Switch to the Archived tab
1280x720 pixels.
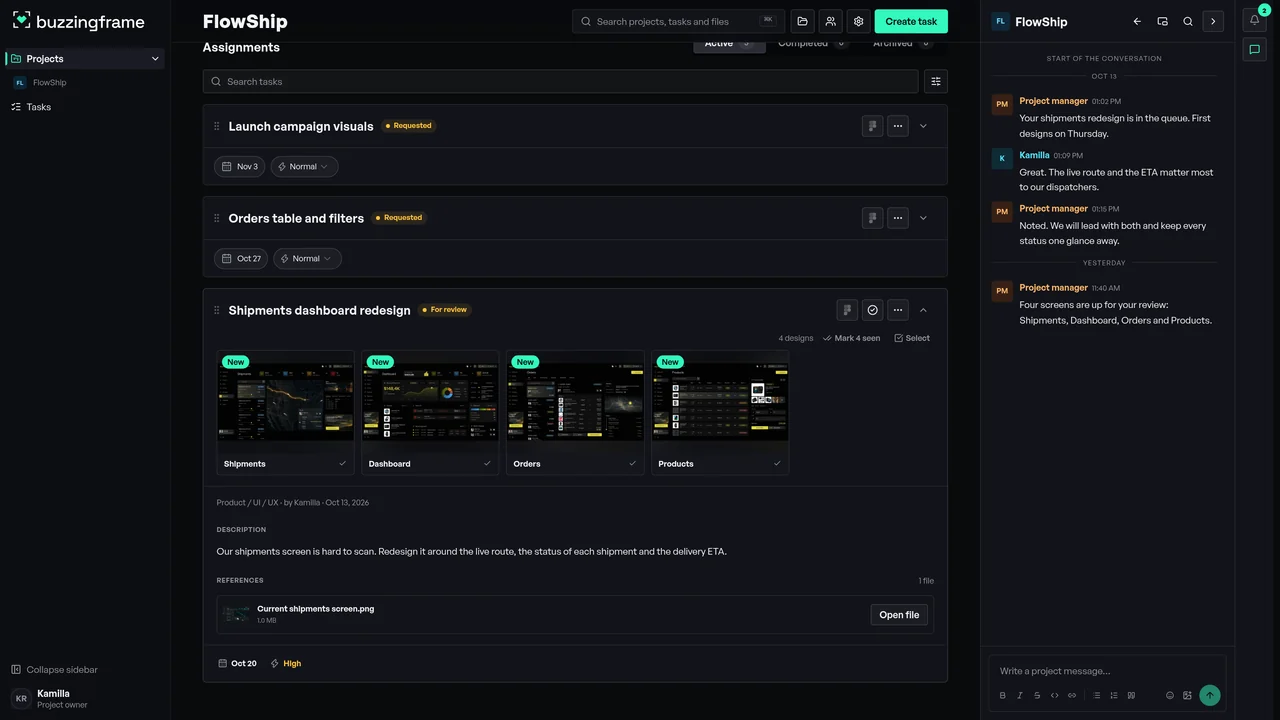(x=903, y=44)
